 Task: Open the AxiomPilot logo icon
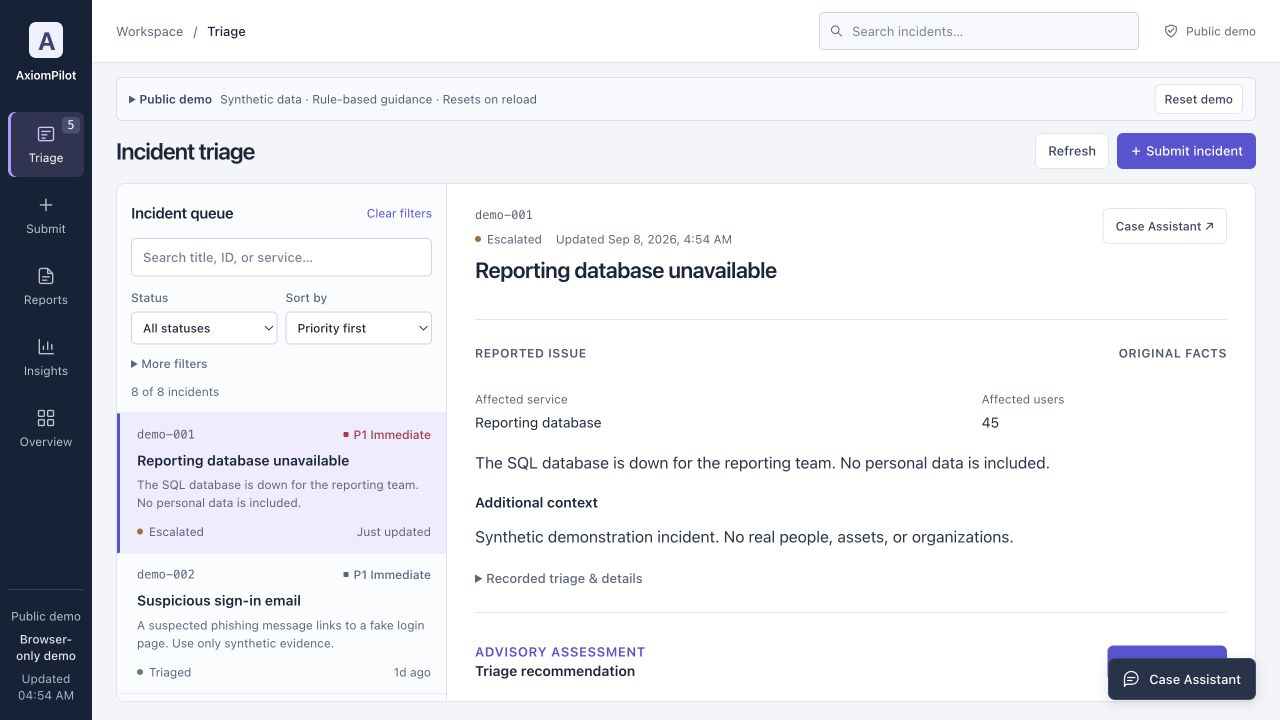(46, 40)
